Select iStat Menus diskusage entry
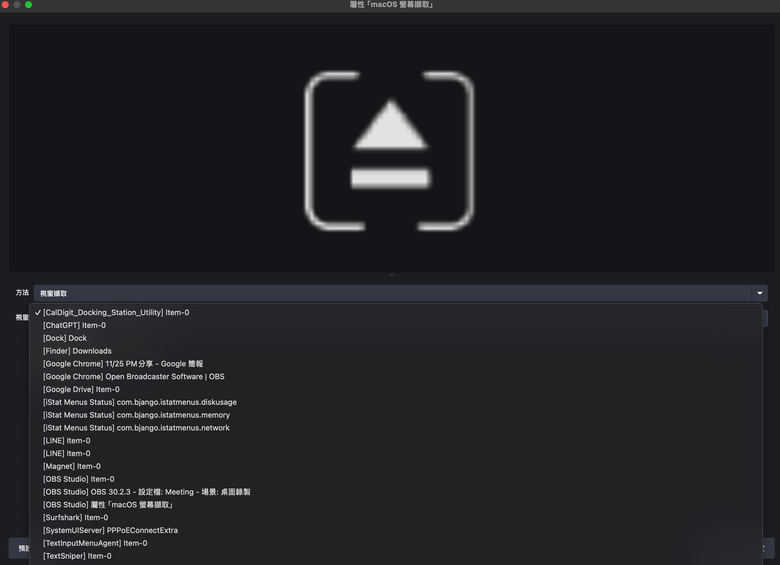 pyautogui.click(x=395, y=402)
